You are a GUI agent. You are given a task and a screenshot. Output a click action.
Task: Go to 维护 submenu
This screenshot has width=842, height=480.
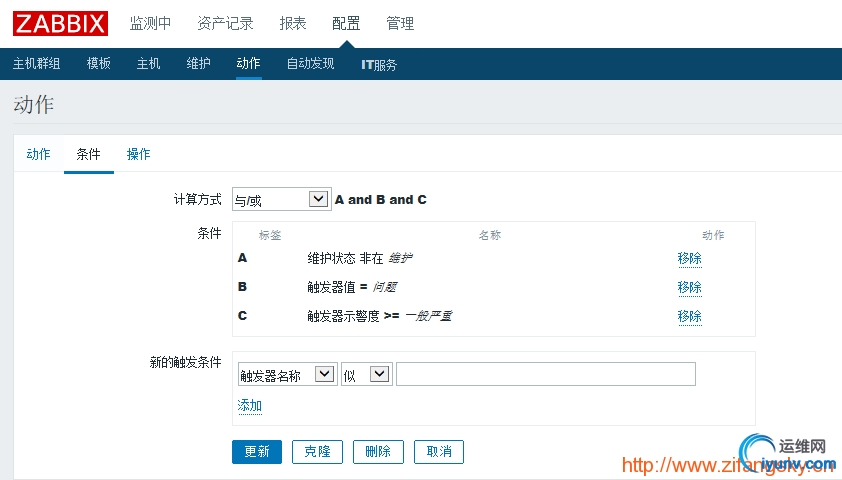pos(198,64)
